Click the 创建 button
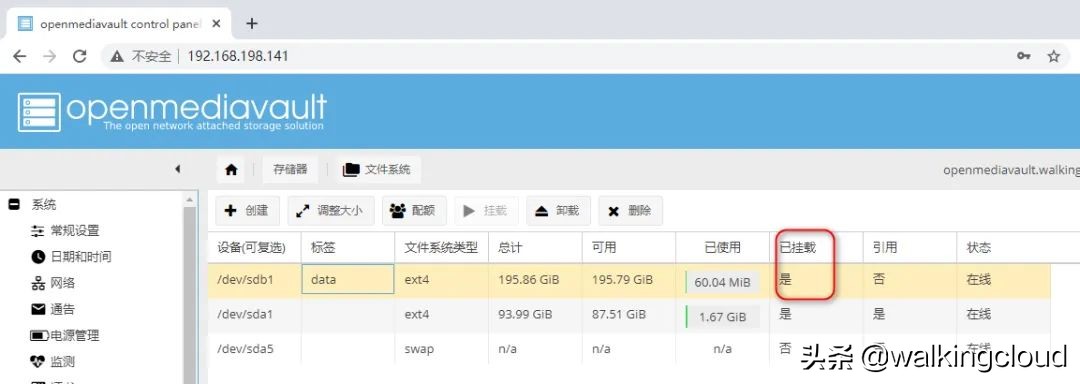Viewport: 1080px width, 384px height. (247, 211)
